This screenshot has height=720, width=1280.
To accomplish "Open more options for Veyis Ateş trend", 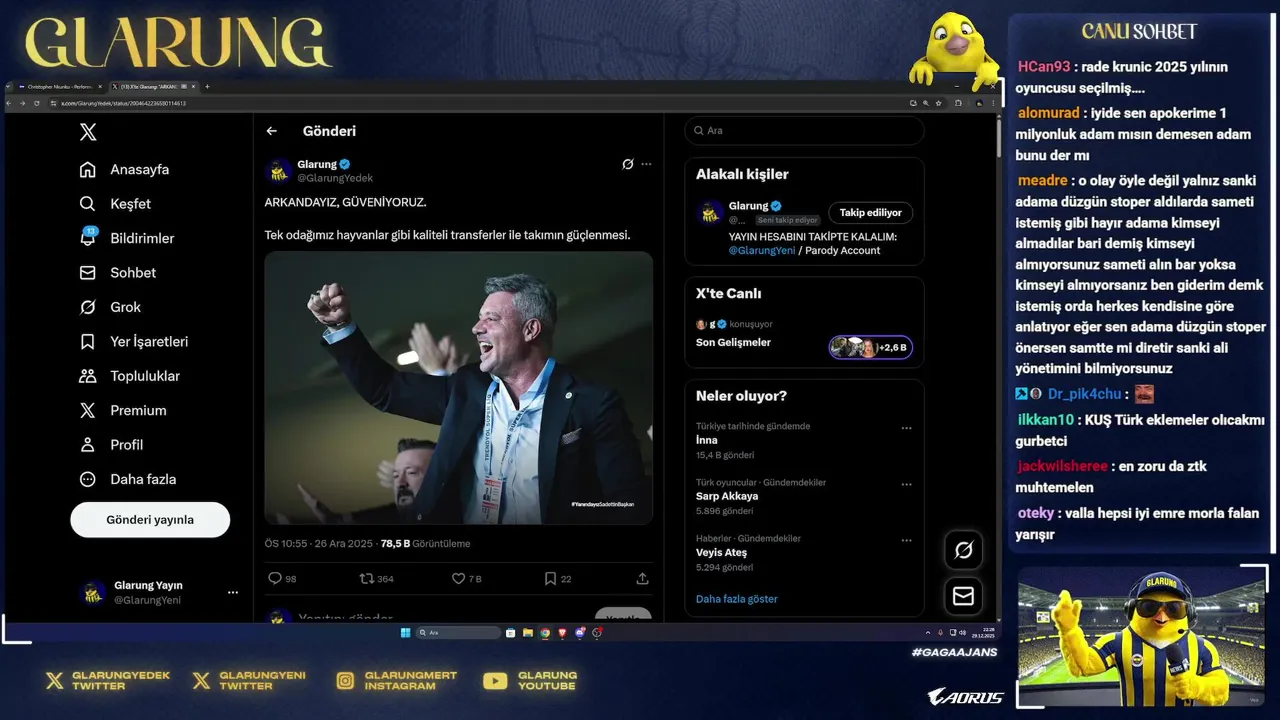I will click(906, 540).
